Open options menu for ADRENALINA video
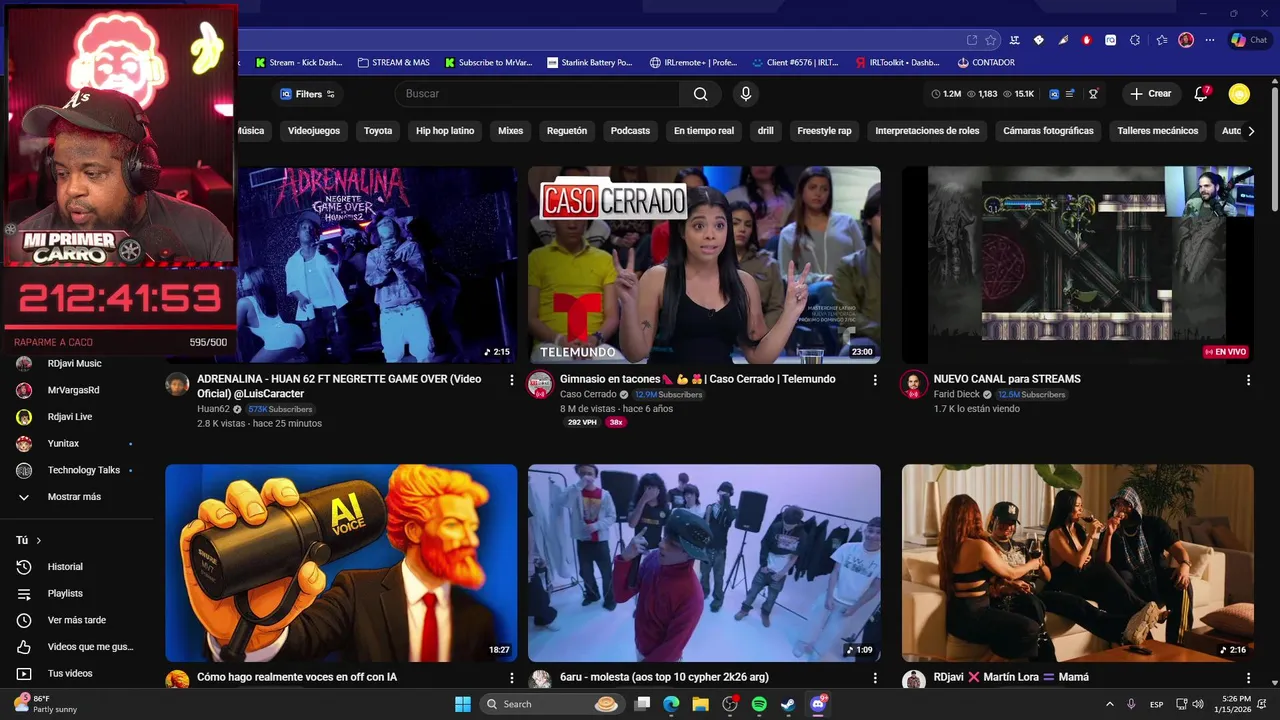This screenshot has height=720, width=1280. 512,380
